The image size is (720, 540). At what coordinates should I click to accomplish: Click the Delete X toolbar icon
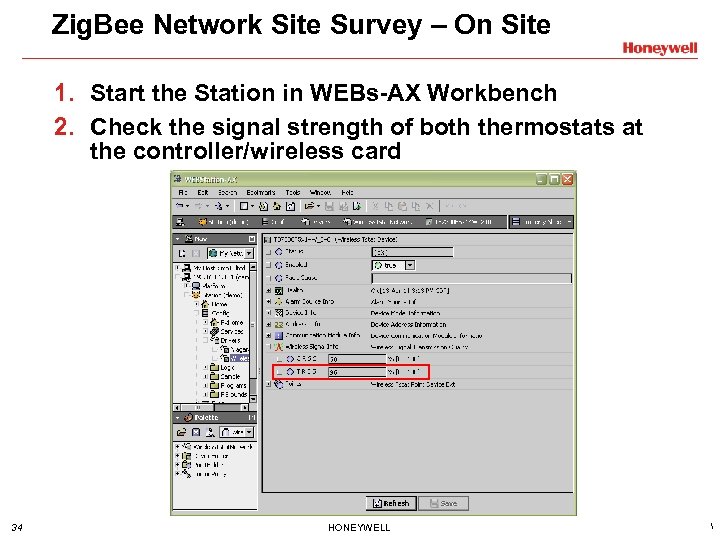[429, 206]
